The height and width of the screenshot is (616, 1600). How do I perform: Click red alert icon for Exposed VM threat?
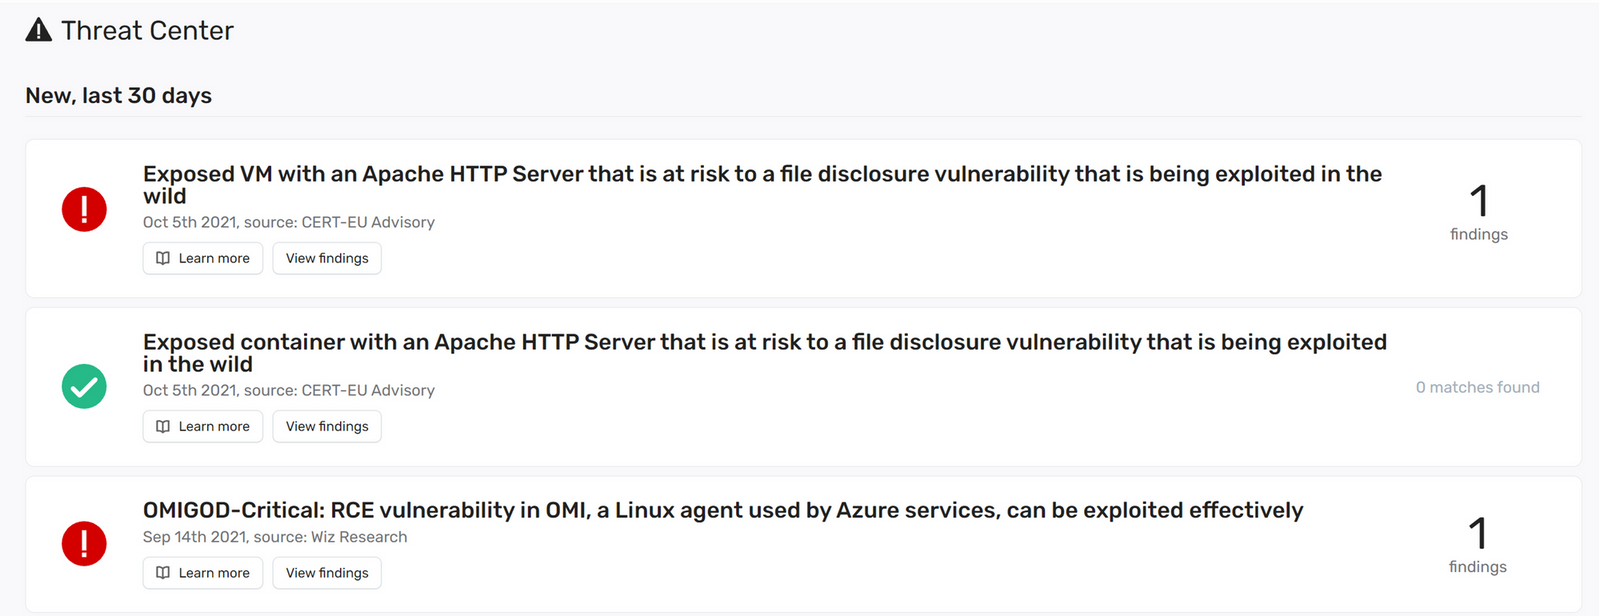[x=84, y=210]
